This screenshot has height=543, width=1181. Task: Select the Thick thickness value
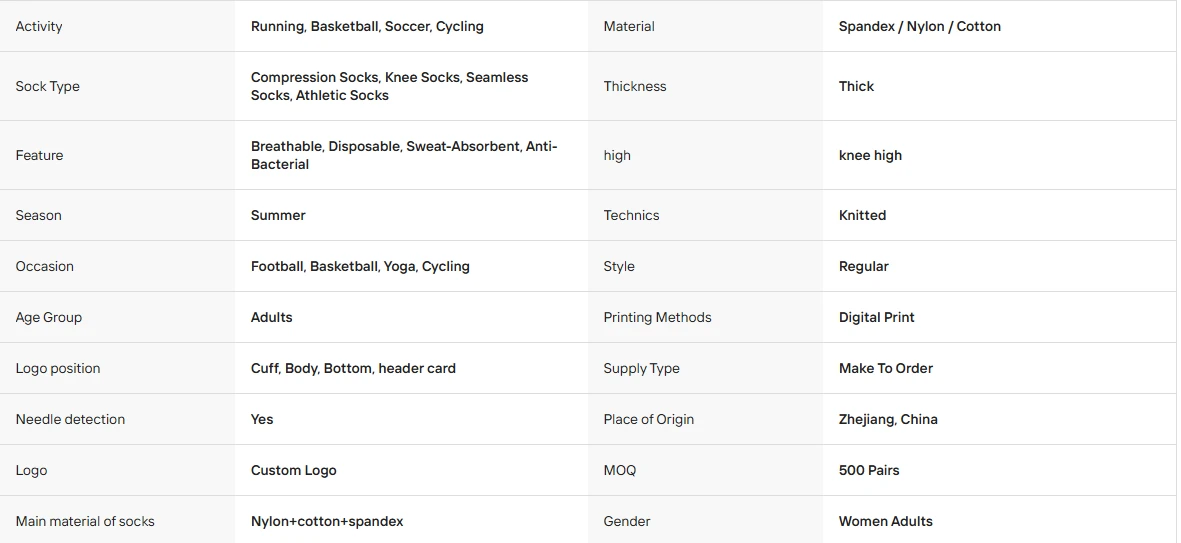tap(856, 87)
